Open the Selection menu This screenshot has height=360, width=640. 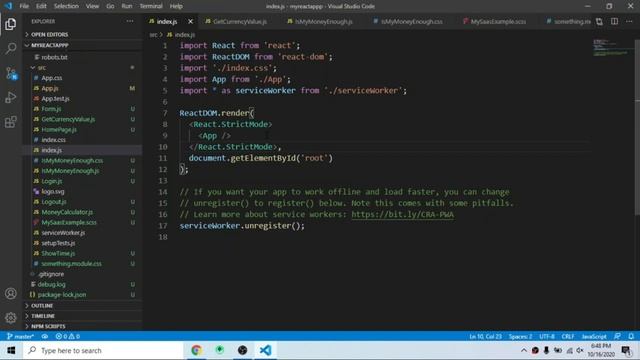click(66, 6)
